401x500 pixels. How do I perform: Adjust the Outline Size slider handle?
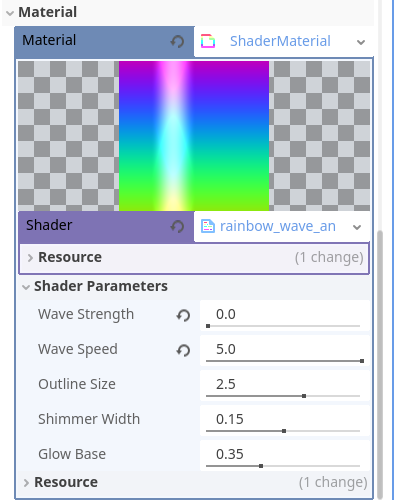(x=304, y=396)
